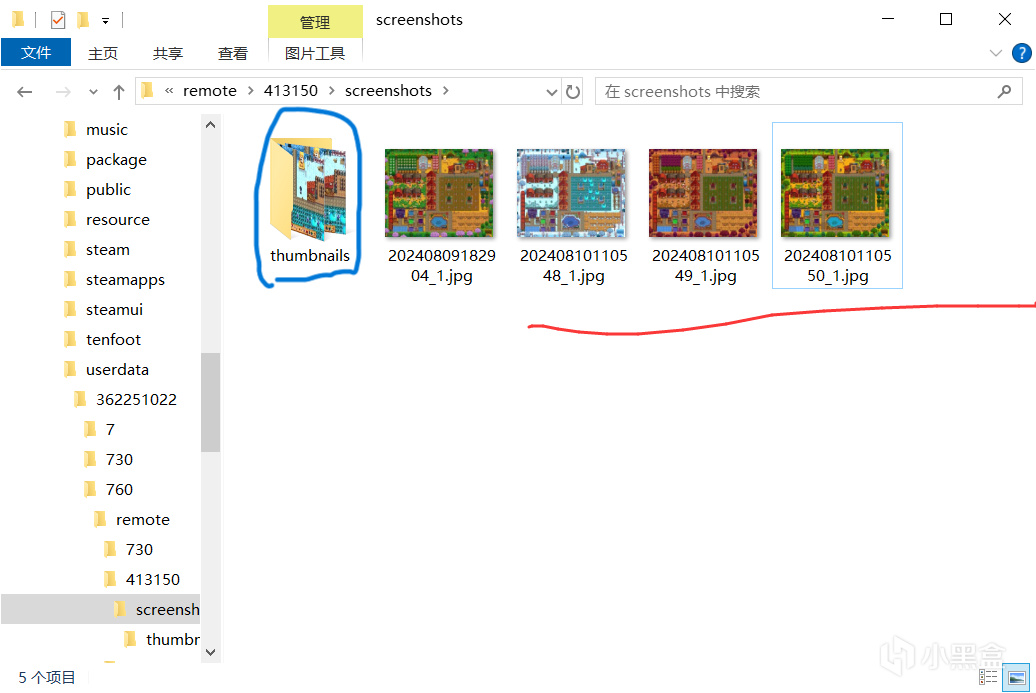Switch to the 共享 ribbon tab
Image resolution: width=1036 pixels, height=693 pixels.
[168, 54]
